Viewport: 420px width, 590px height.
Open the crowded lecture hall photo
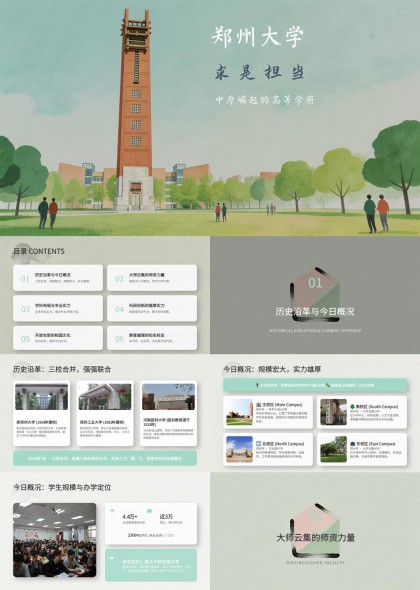coord(55,540)
